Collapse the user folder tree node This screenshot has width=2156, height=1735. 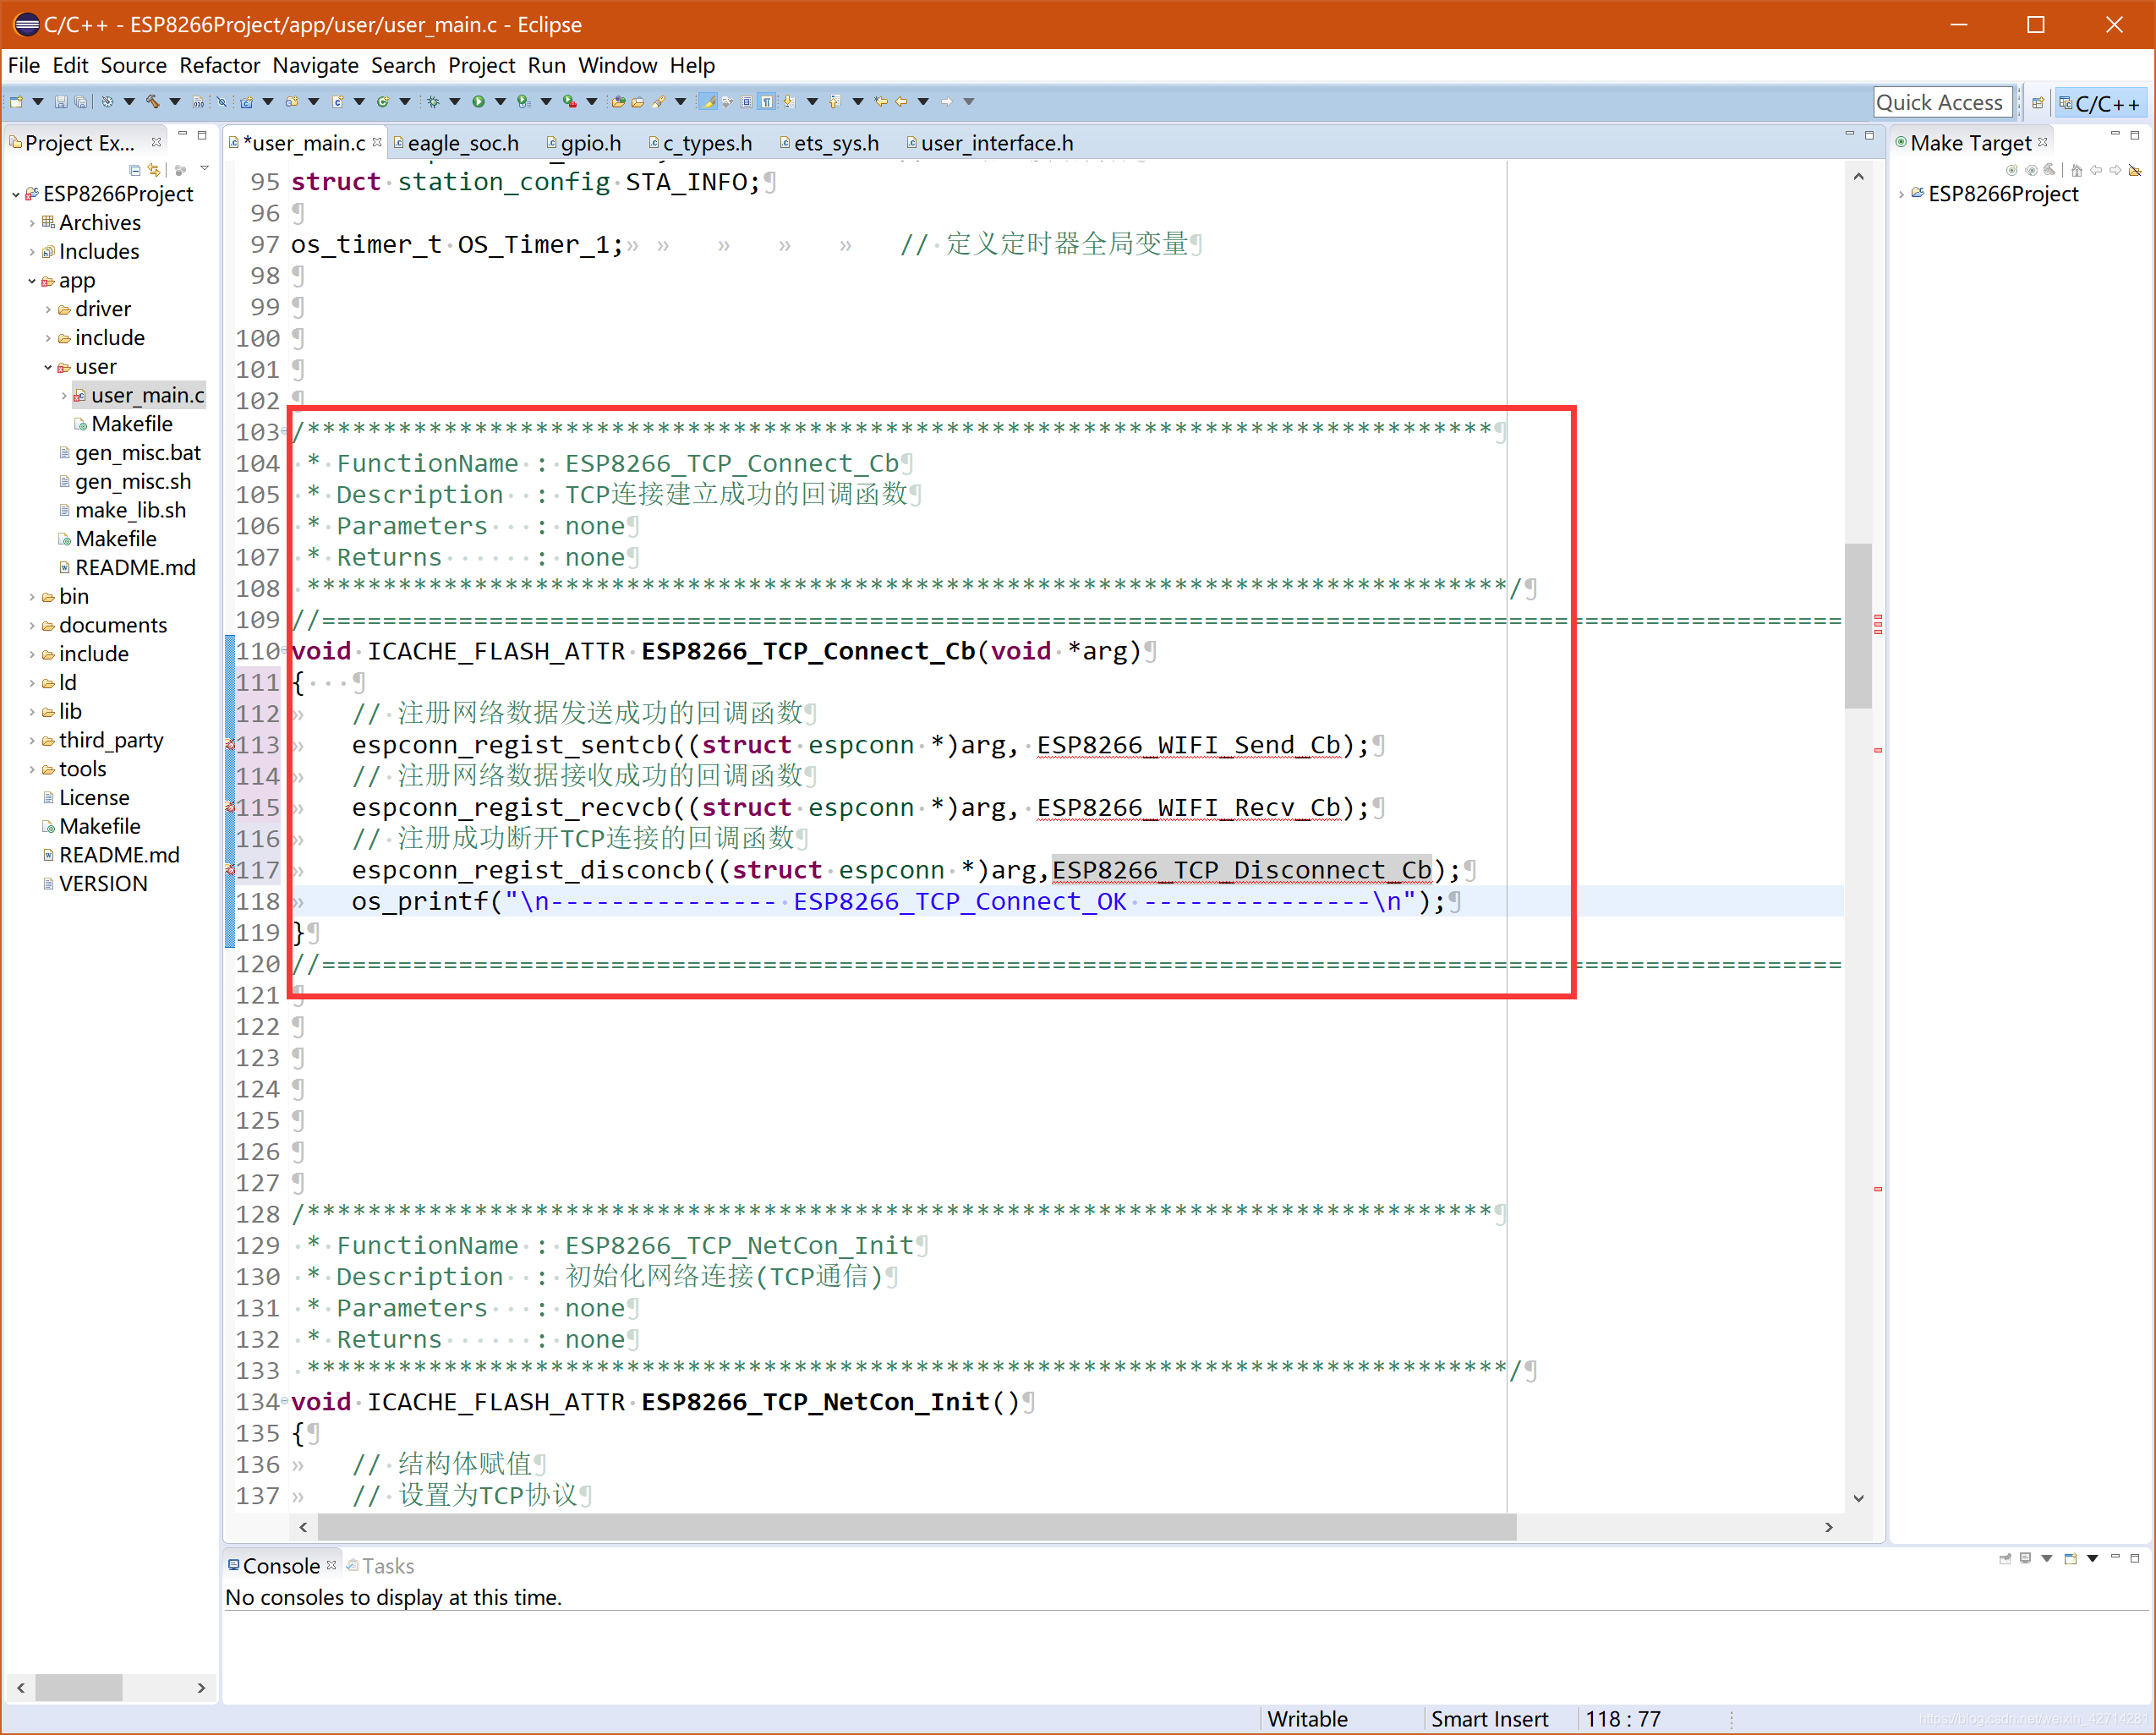coord(48,367)
